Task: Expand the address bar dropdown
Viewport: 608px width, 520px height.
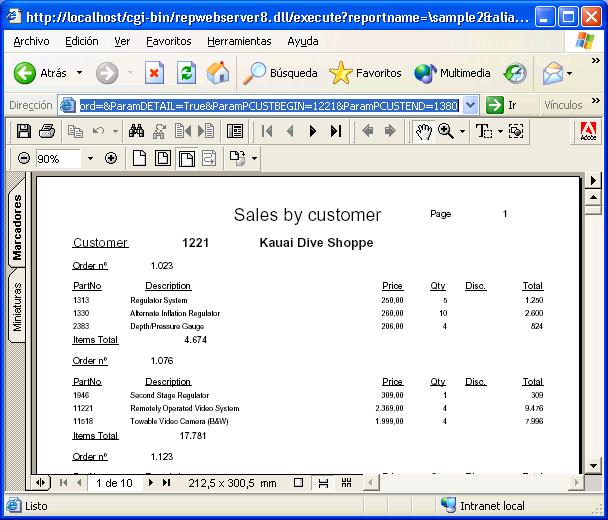Action: coord(470,105)
